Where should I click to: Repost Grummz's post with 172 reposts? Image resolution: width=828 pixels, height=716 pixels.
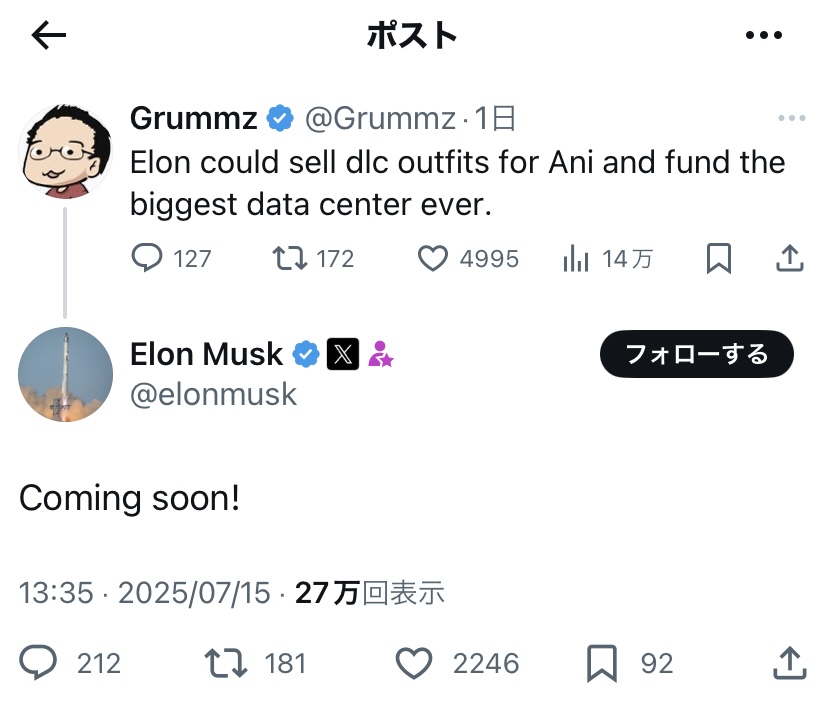pyautogui.click(x=290, y=259)
